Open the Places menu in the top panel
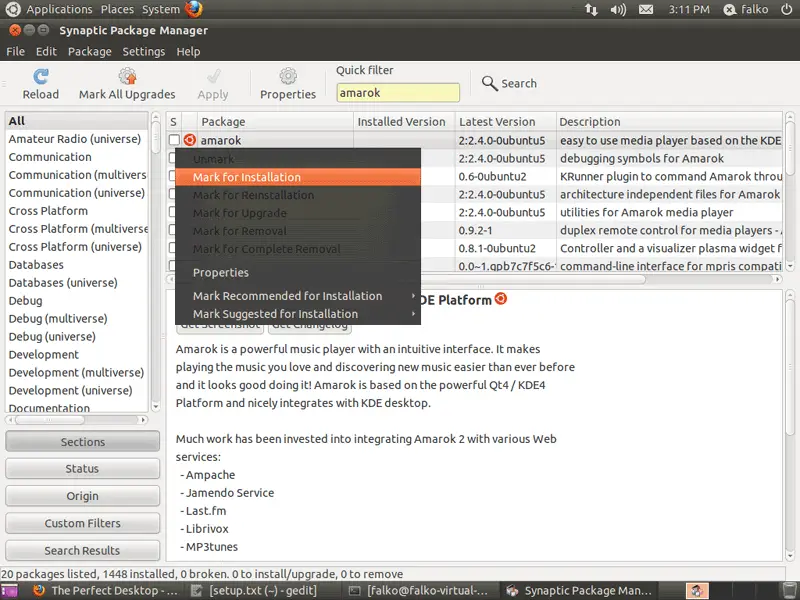This screenshot has width=800, height=600. (117, 9)
